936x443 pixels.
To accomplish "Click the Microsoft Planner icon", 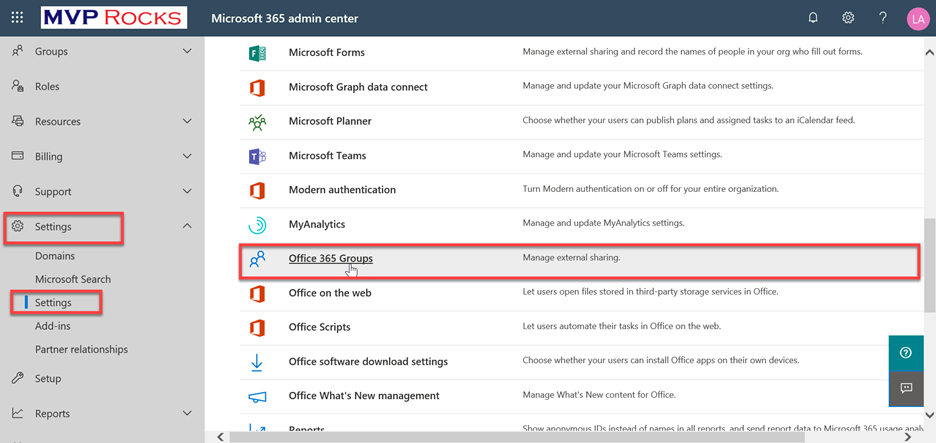I will [x=257, y=122].
